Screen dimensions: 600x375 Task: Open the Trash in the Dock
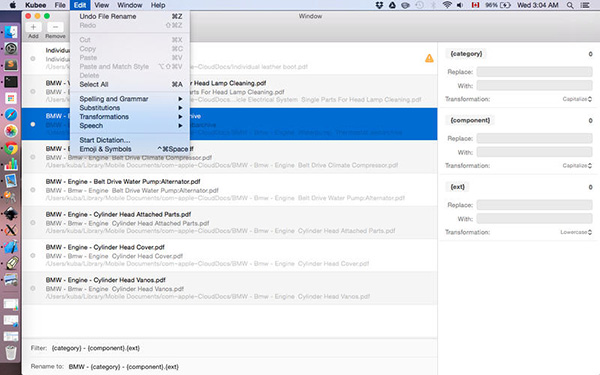pyautogui.click(x=11, y=352)
